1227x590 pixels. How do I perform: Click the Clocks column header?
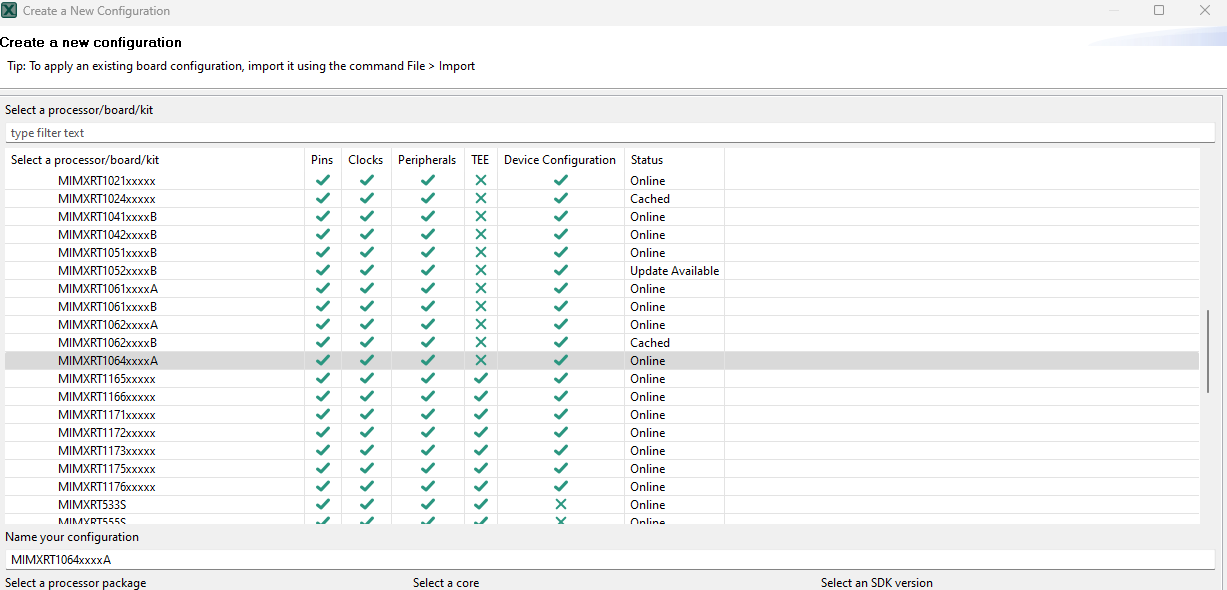[365, 160]
